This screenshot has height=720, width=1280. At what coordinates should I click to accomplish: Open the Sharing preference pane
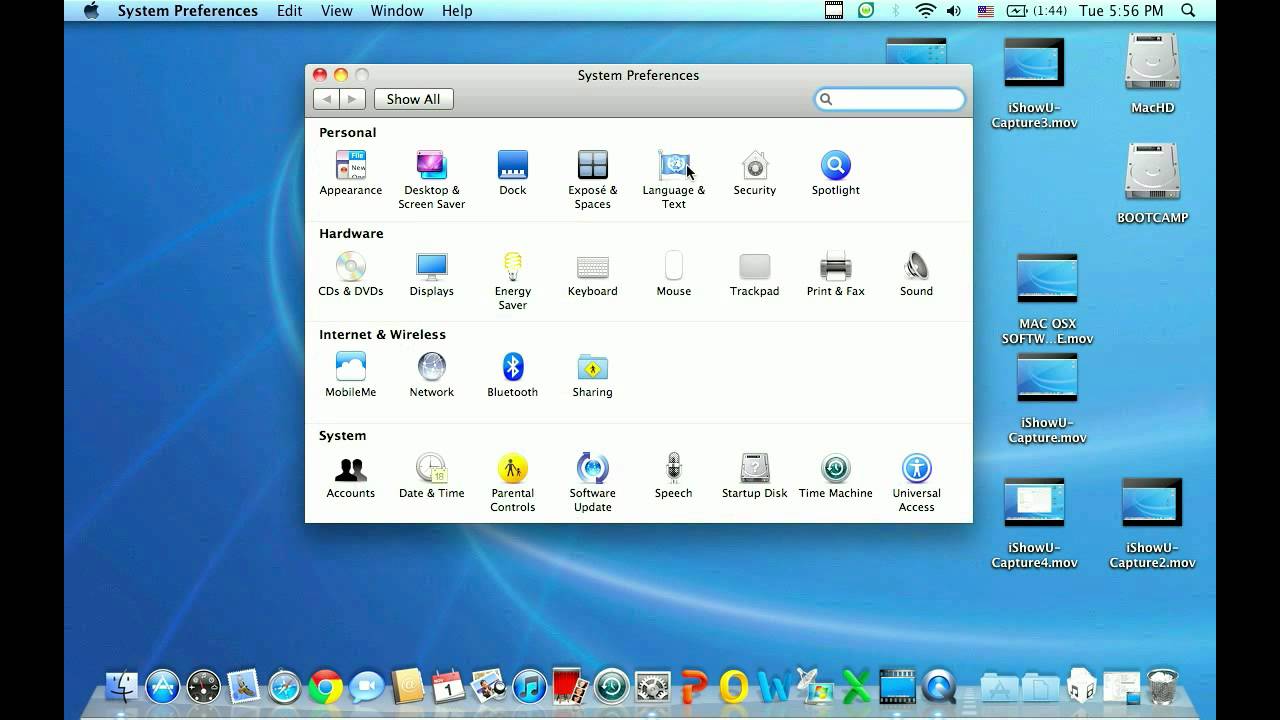tap(592, 375)
